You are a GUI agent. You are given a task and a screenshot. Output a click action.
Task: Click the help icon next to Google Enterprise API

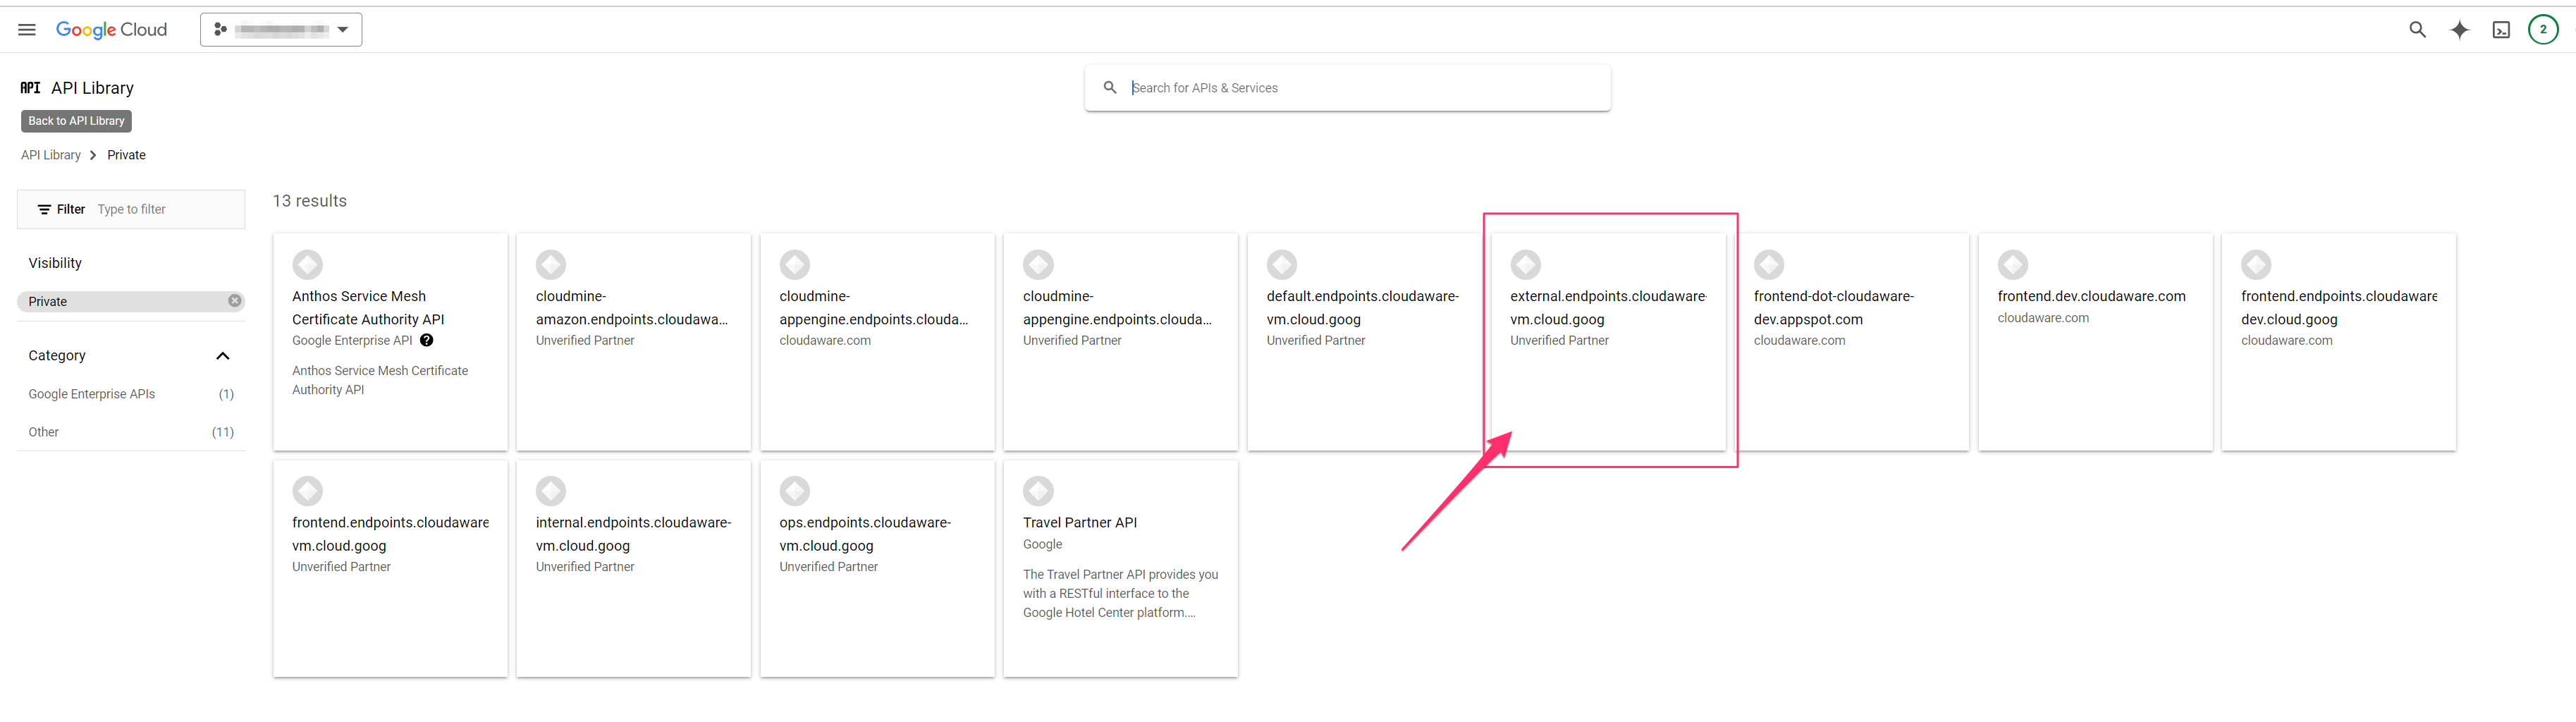[426, 340]
